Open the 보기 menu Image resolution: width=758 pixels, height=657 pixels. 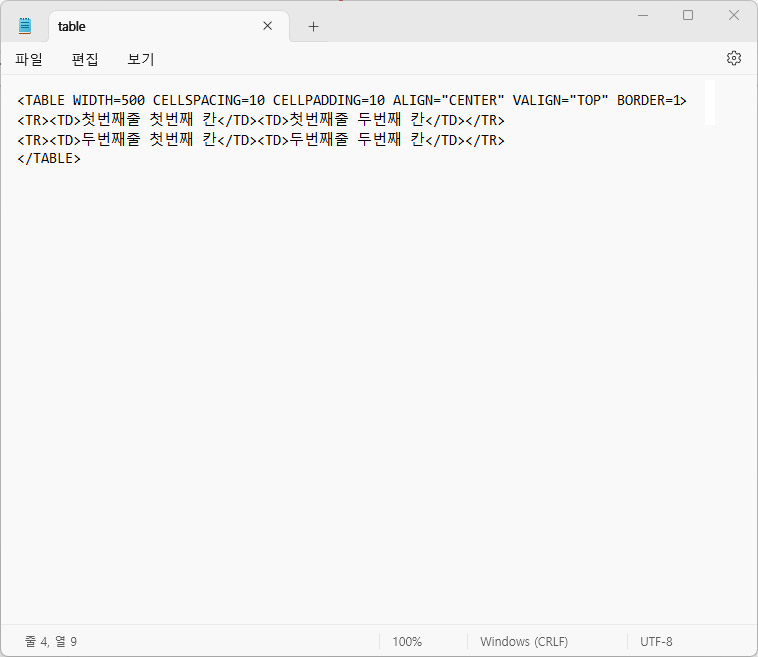(x=141, y=59)
